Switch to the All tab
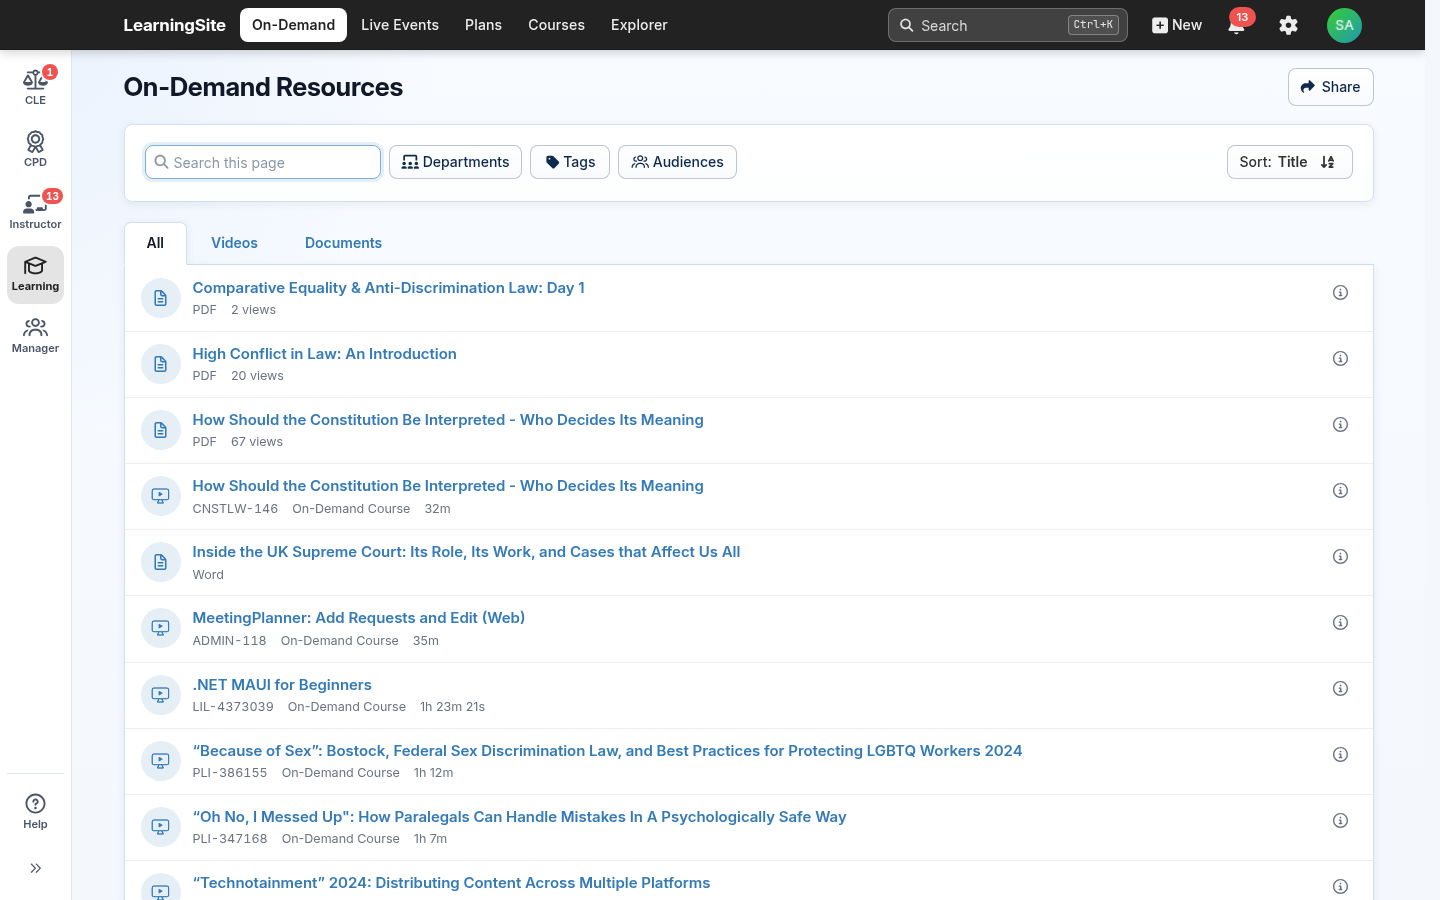 155,243
